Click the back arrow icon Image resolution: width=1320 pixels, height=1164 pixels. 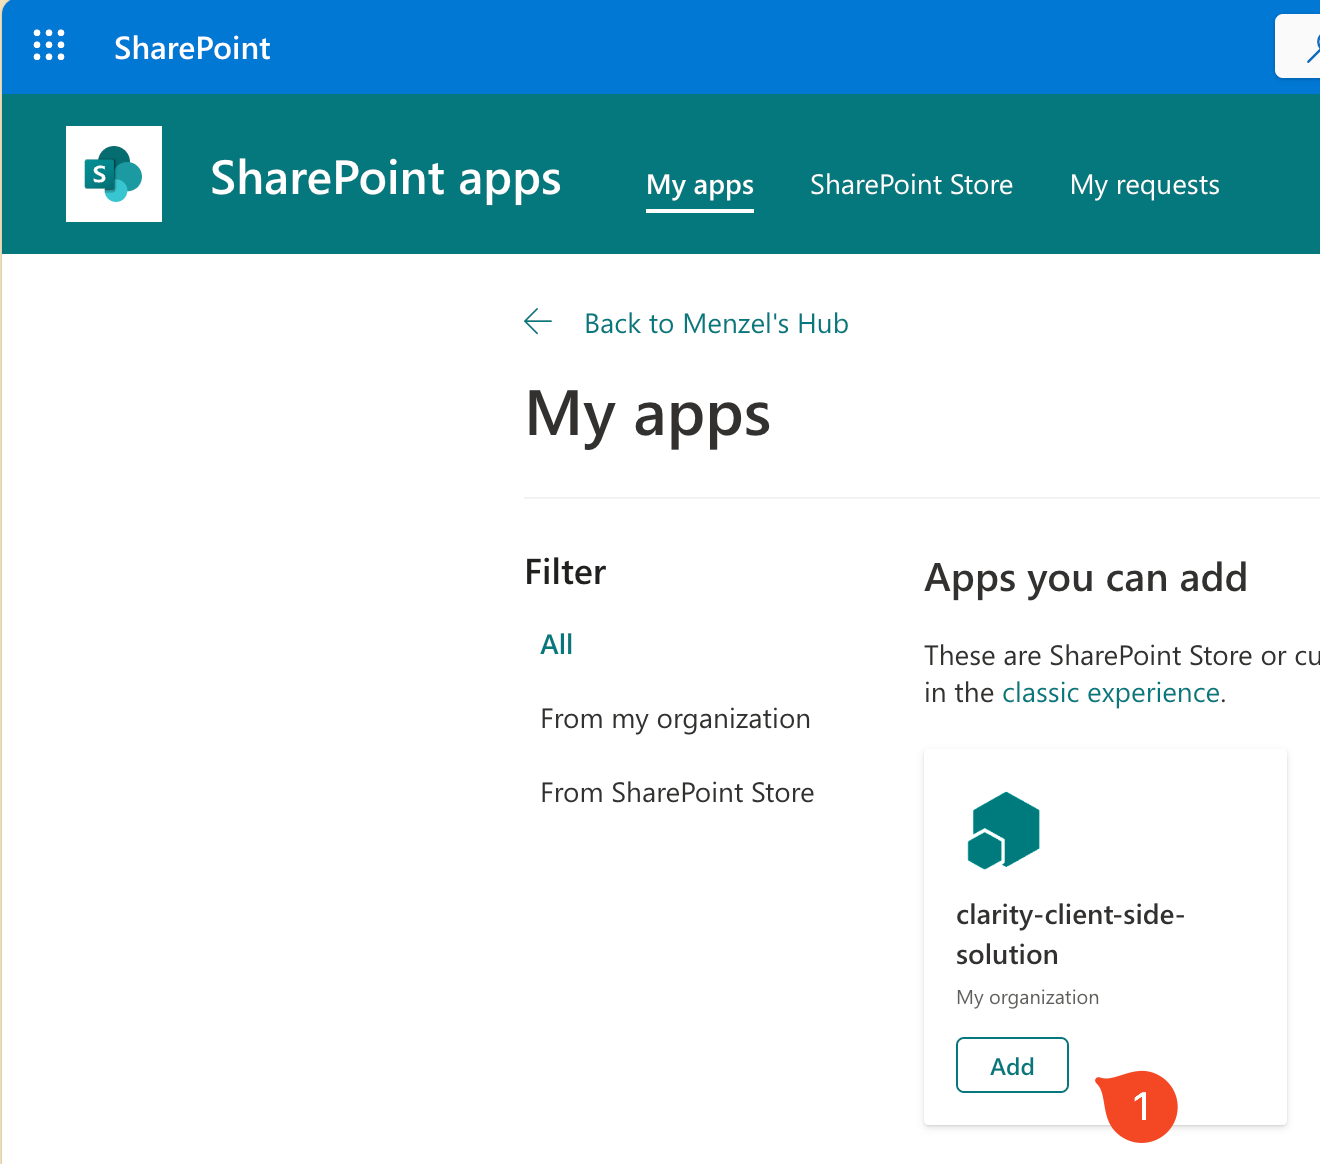pyautogui.click(x=538, y=322)
